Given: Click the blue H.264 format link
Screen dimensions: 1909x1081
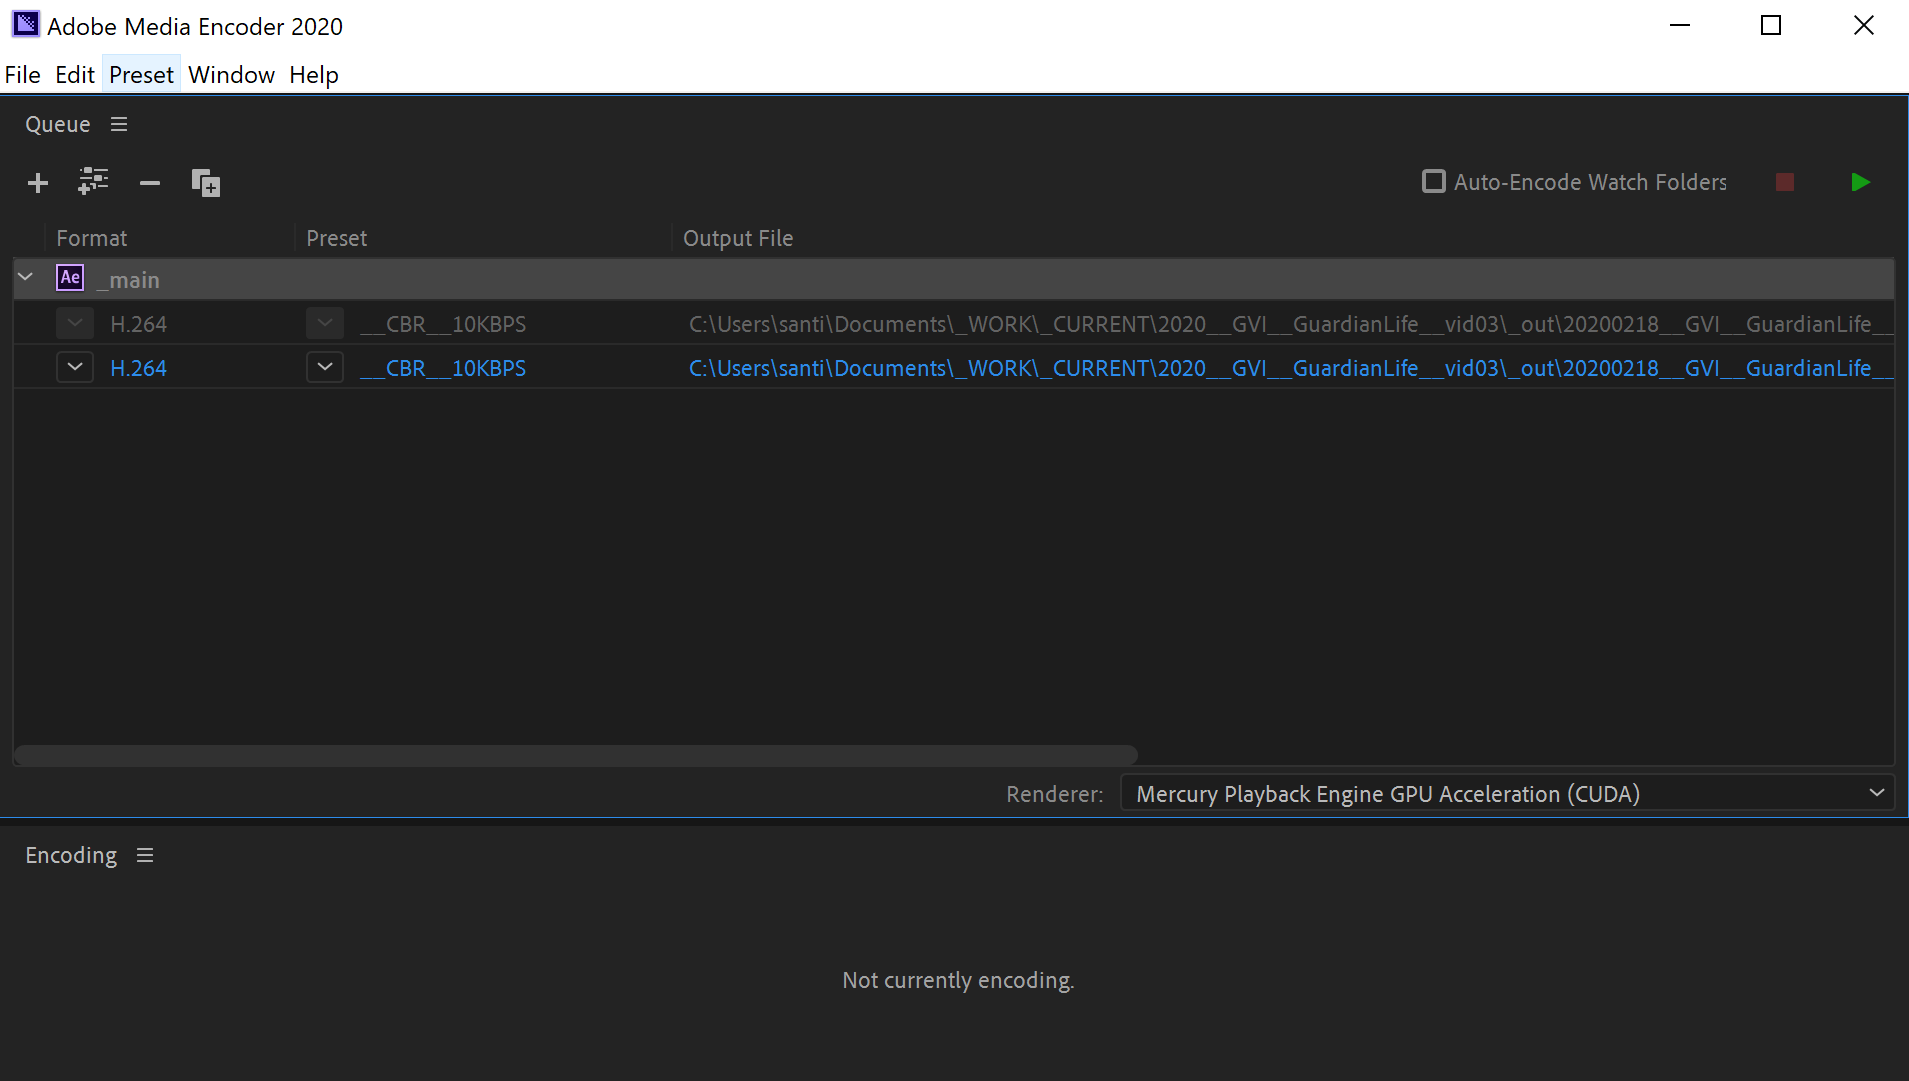Looking at the screenshot, I should (x=138, y=368).
